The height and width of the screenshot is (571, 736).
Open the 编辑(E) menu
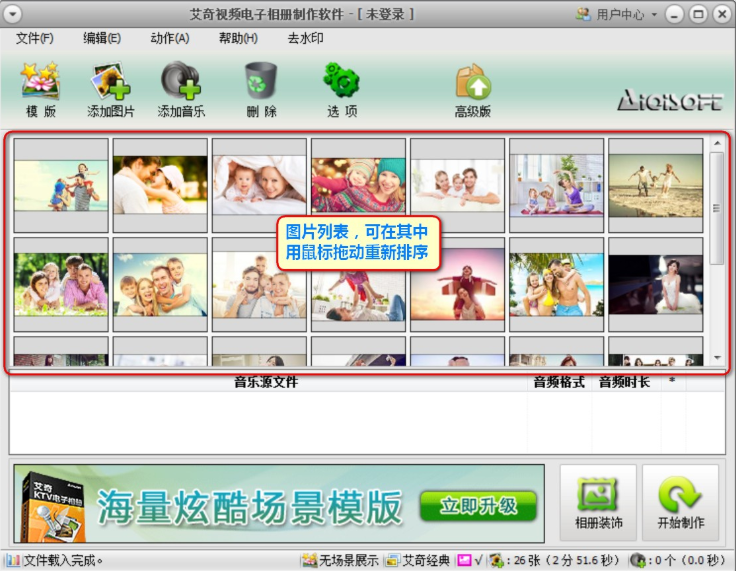102,38
